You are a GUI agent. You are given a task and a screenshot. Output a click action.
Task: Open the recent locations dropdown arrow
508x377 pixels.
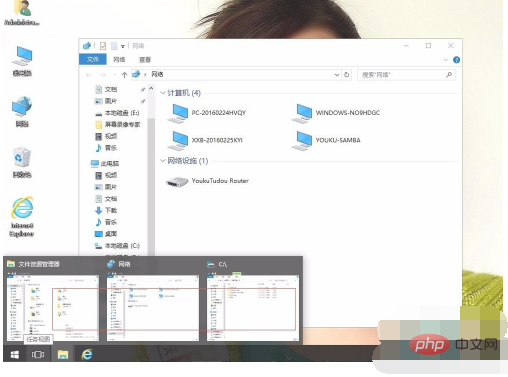(x=114, y=75)
